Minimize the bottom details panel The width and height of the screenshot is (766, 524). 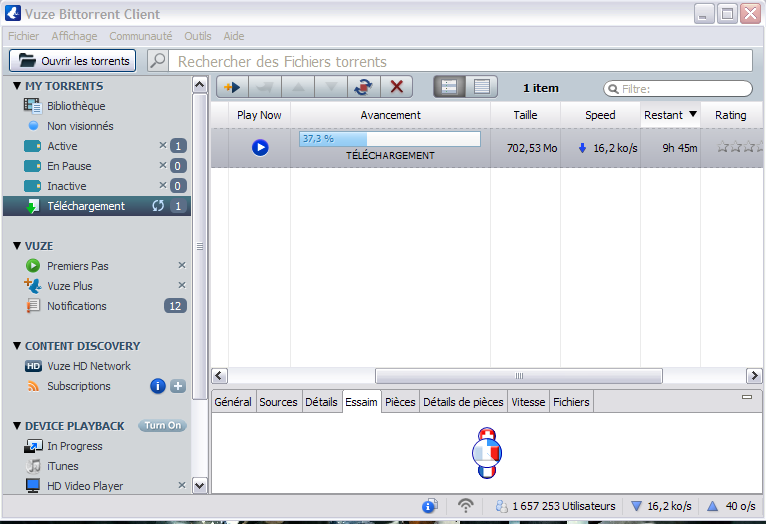pos(747,397)
